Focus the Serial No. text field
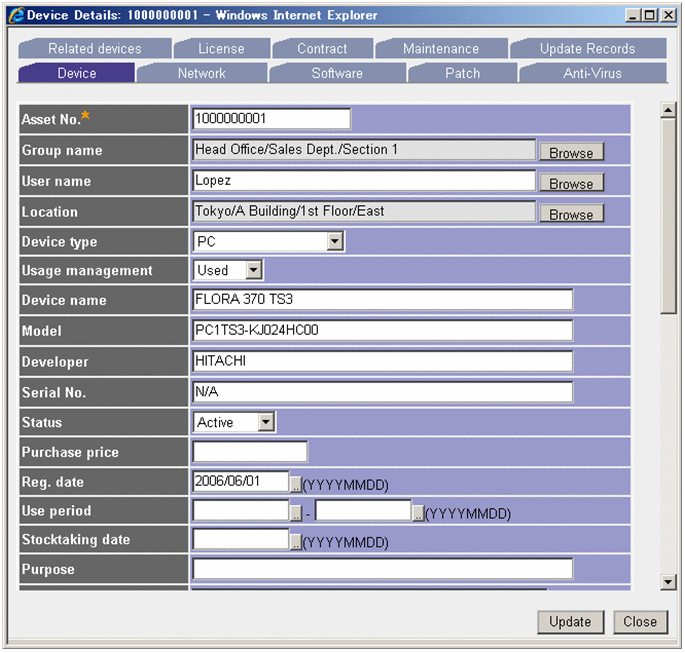This screenshot has height=653, width=685. click(382, 392)
